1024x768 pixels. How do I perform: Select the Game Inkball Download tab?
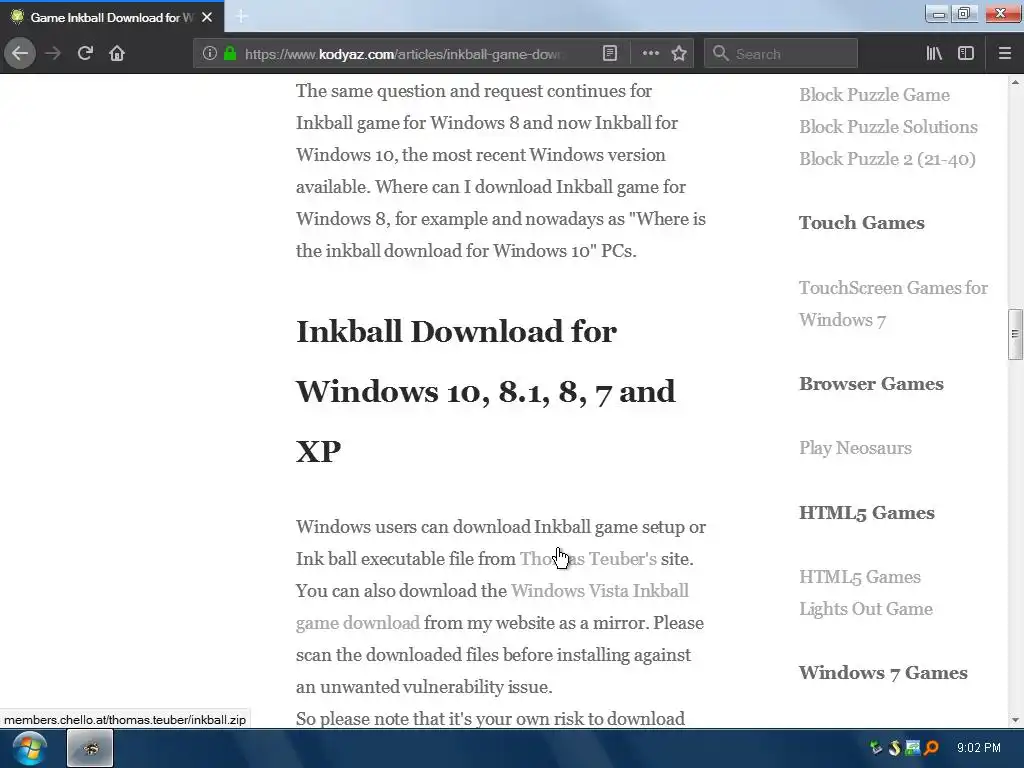point(112,17)
